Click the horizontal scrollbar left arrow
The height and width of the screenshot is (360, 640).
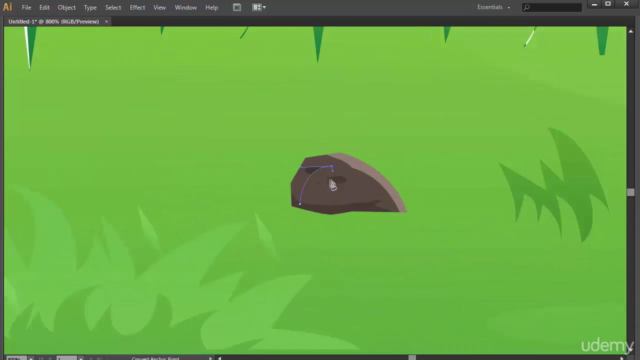point(220,358)
